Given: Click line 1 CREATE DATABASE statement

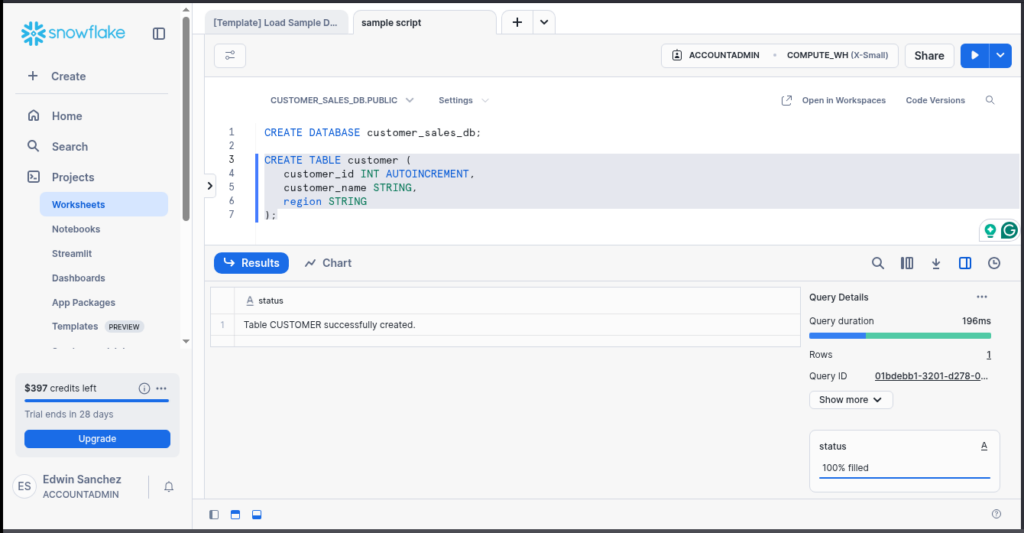Looking at the screenshot, I should tap(372, 133).
